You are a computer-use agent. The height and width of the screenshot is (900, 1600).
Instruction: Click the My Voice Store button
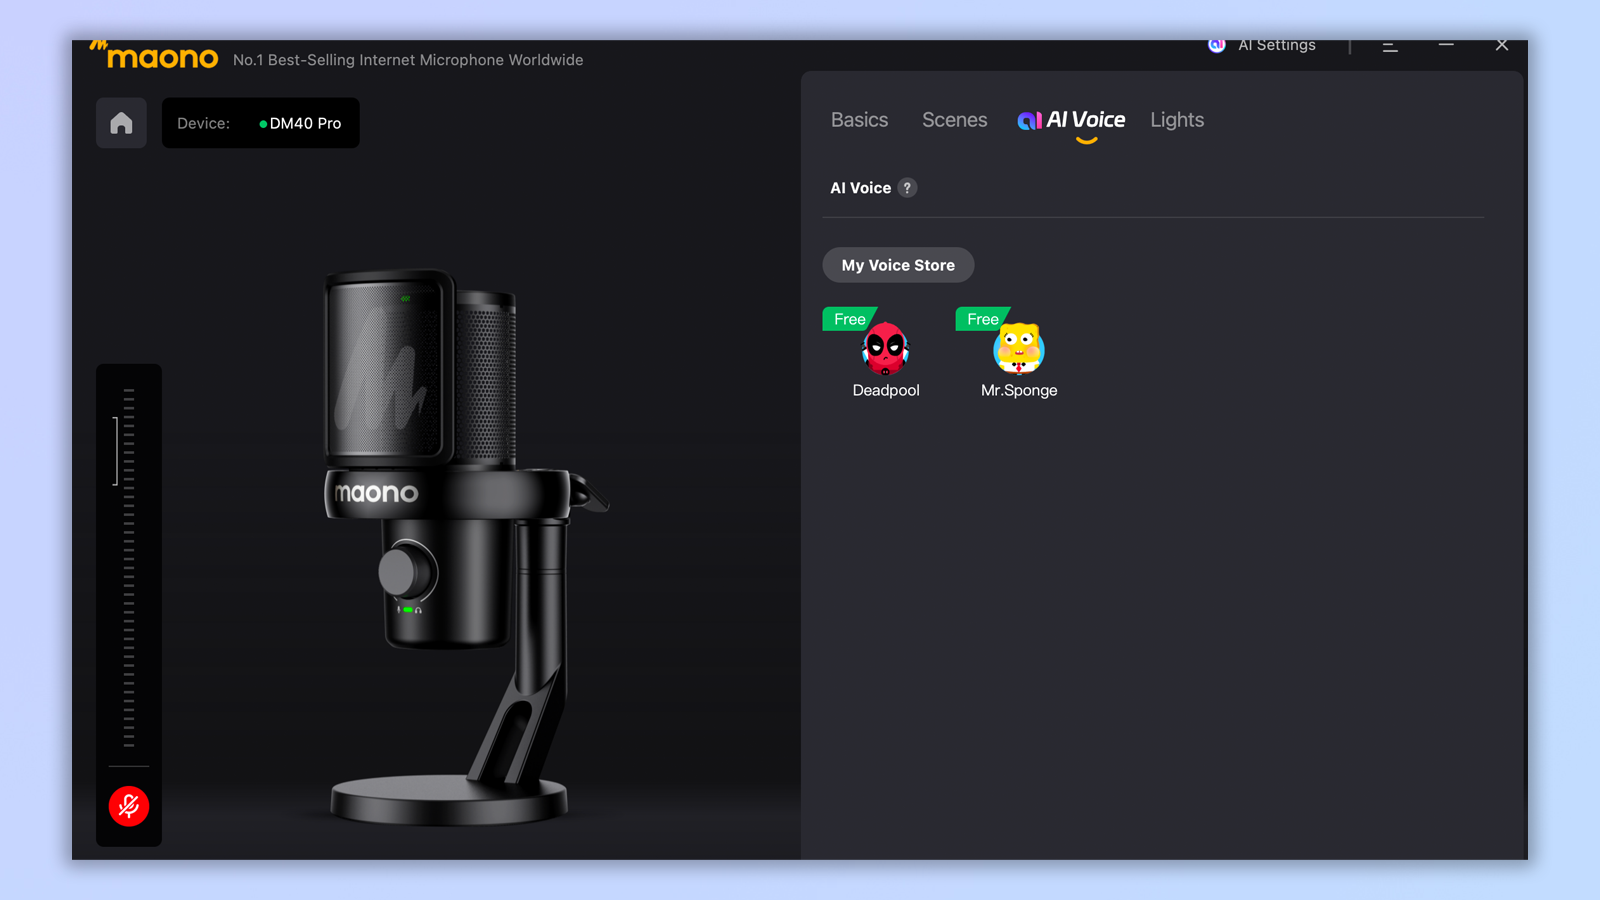[x=897, y=264]
